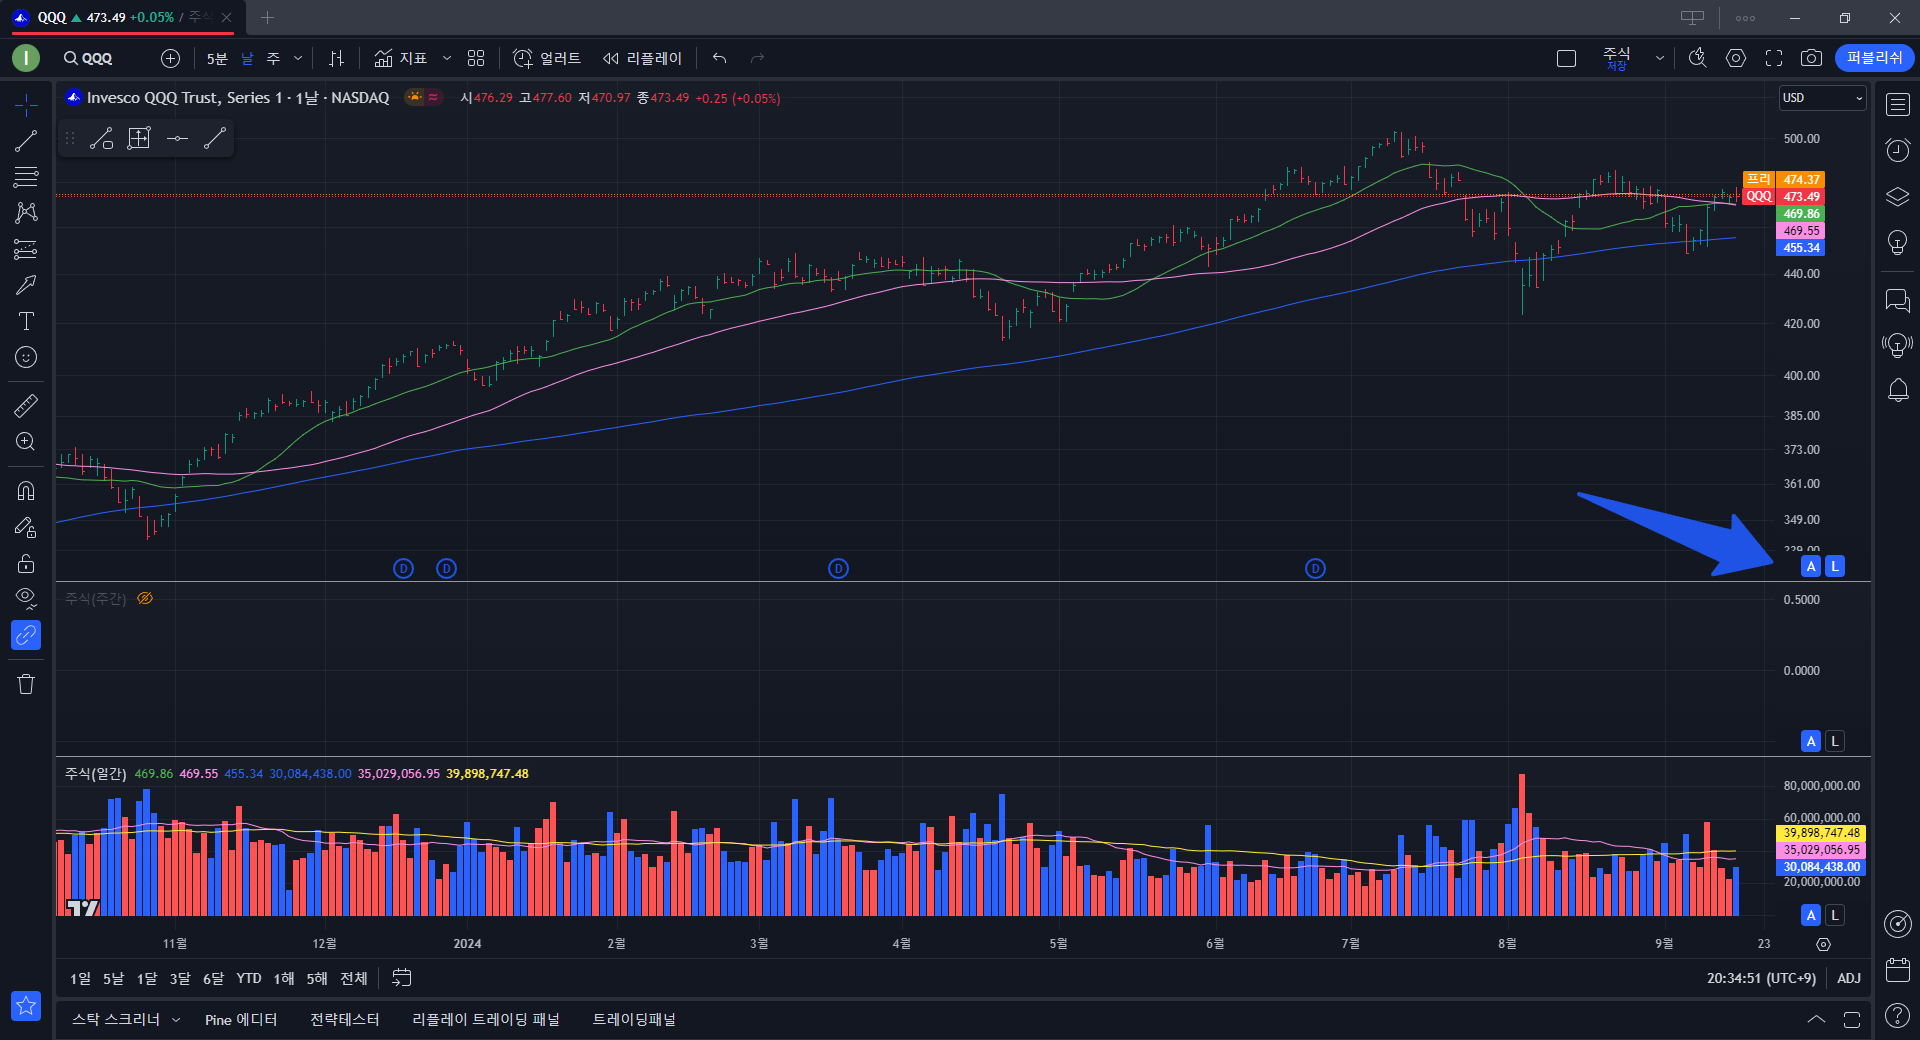The image size is (1920, 1040).
Task: Toggle stay in drawing mode
Action: [x=26, y=527]
